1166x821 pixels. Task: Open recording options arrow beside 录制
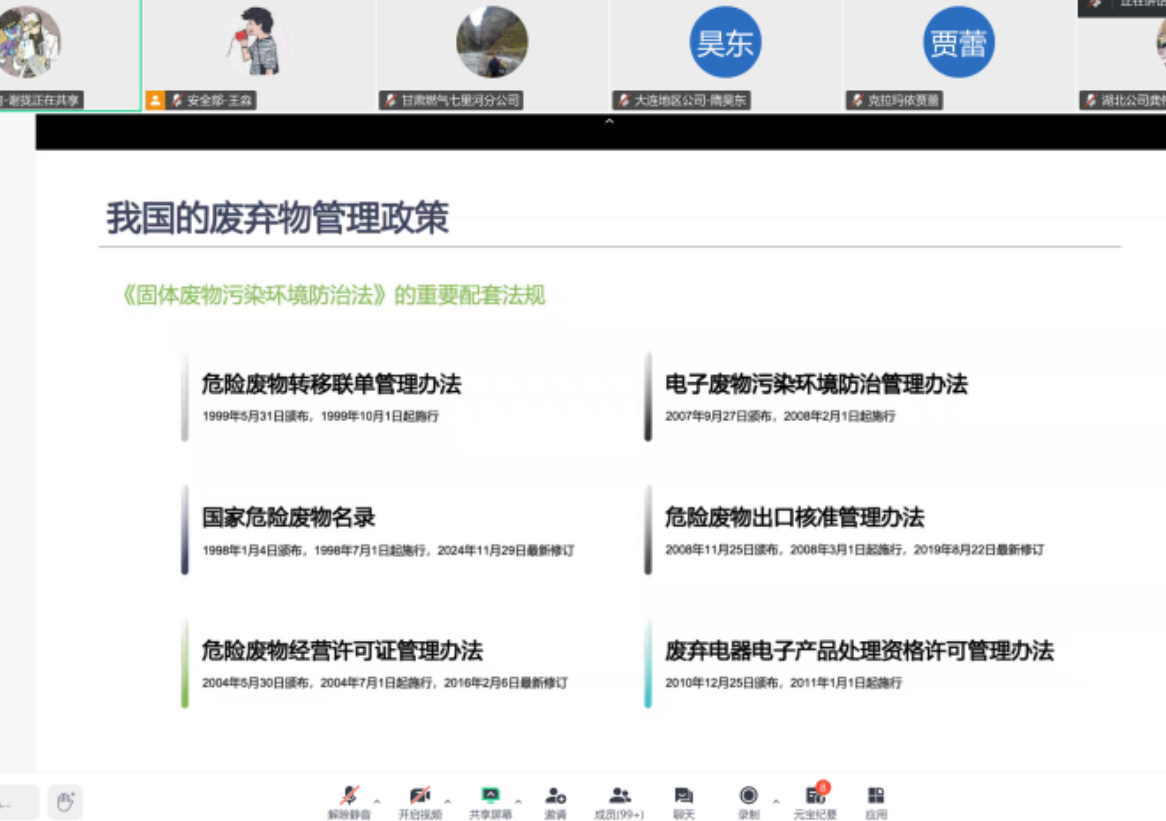776,802
